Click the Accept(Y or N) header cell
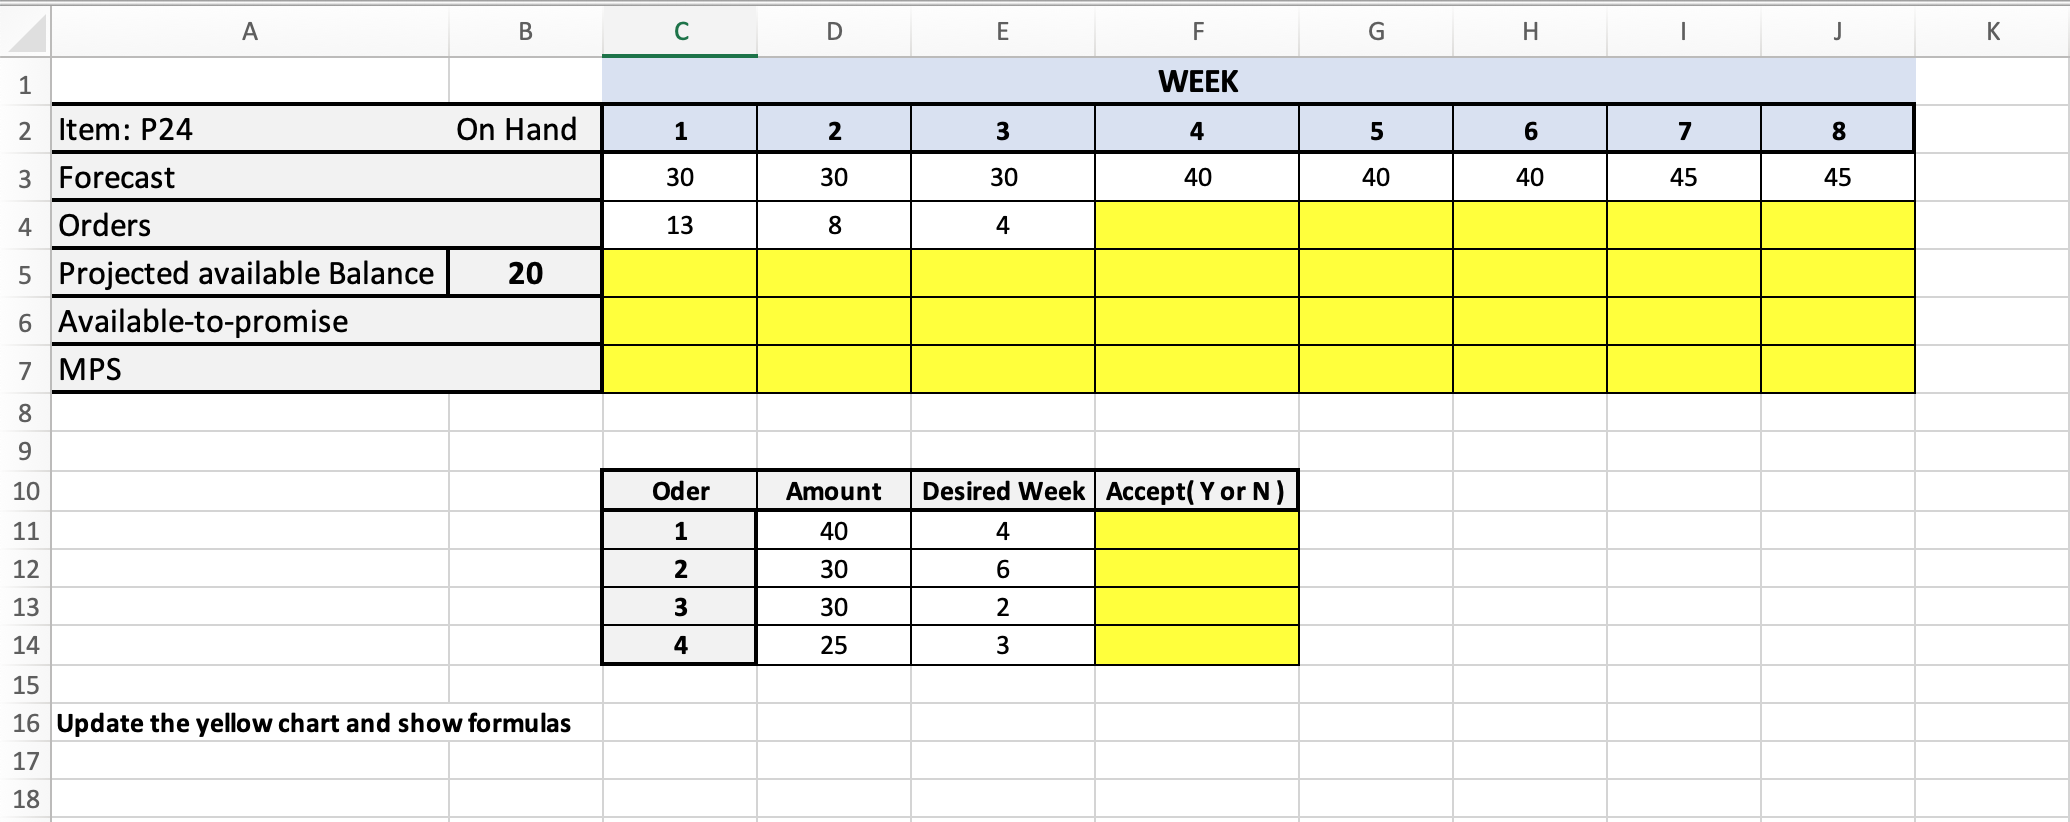 [1195, 490]
